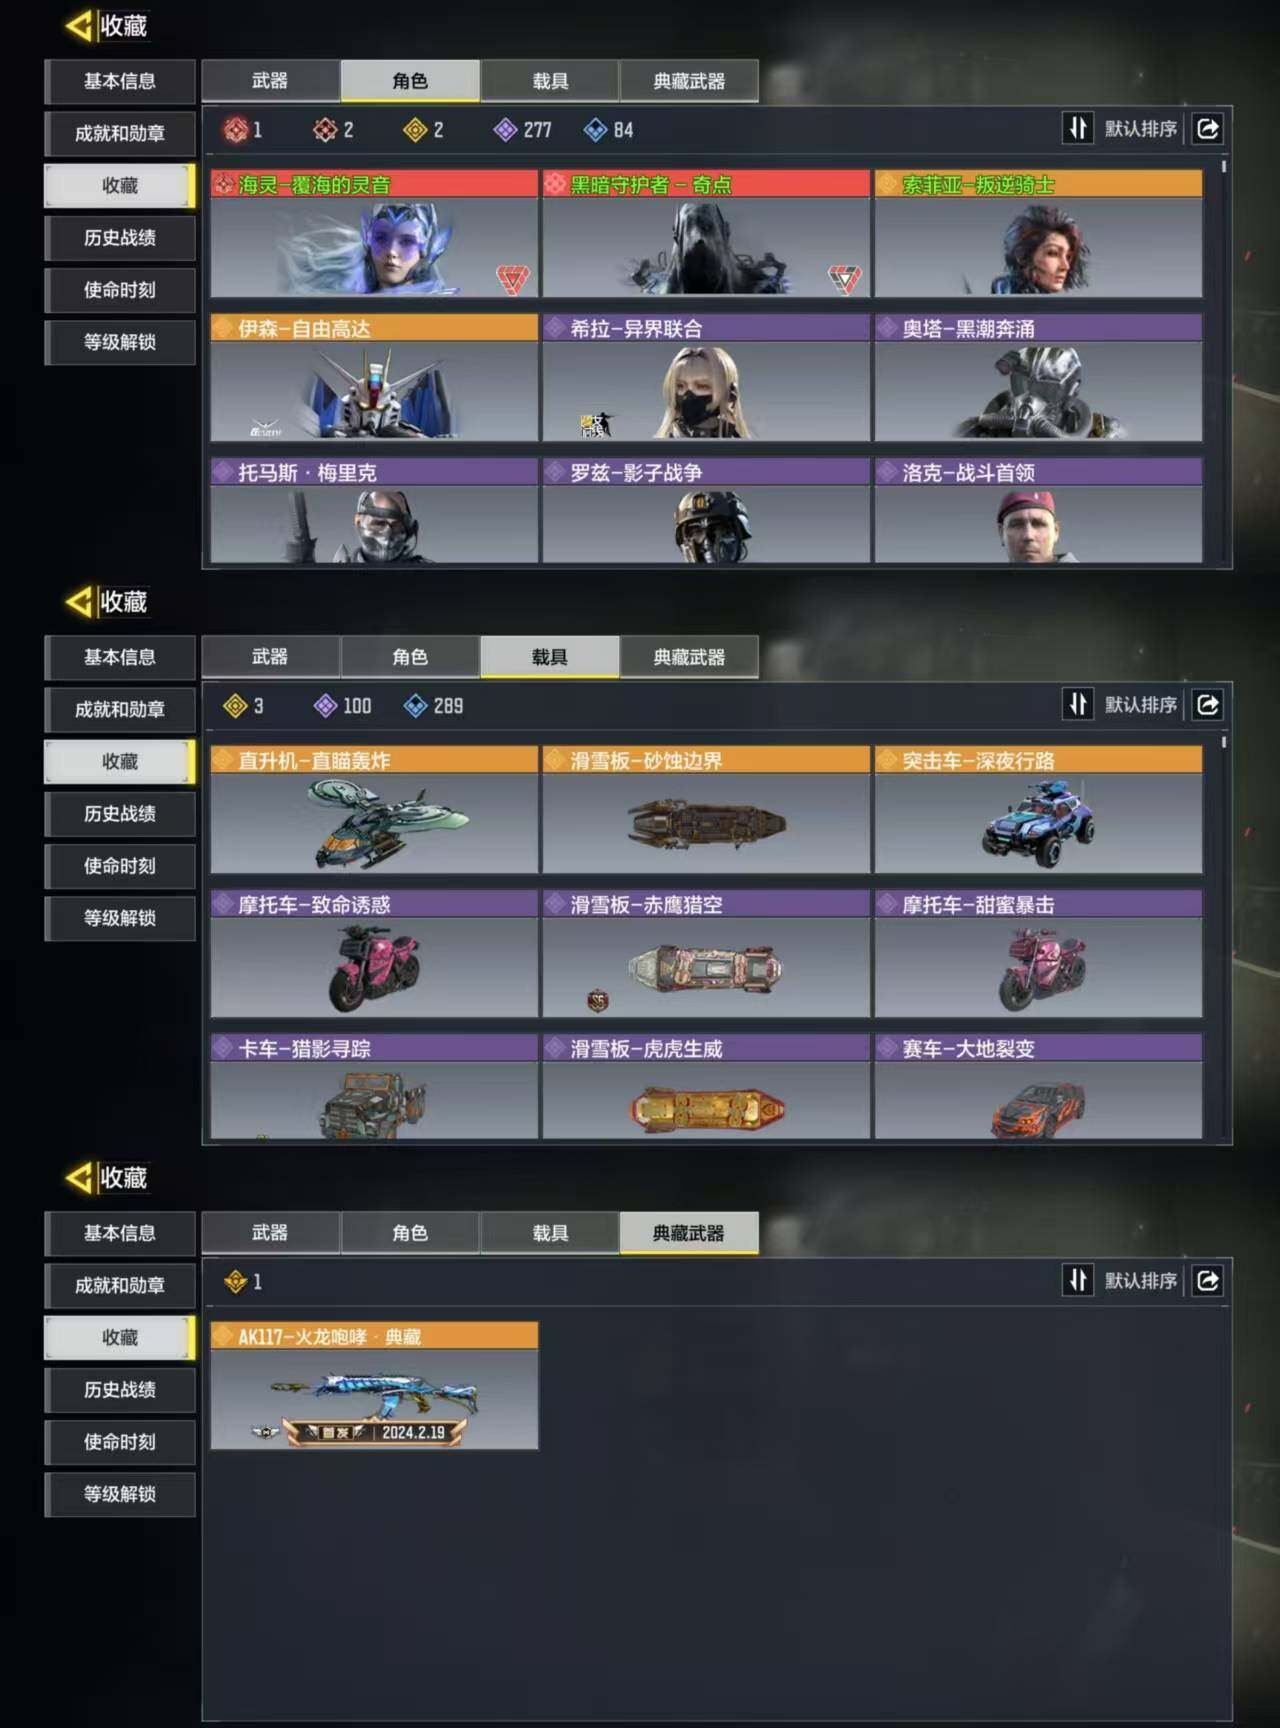Viewport: 1280px width, 1728px height.
Task: Open the 默认排序 dropdown in the 典藏武器 panel
Action: pyautogui.click(x=1141, y=1281)
